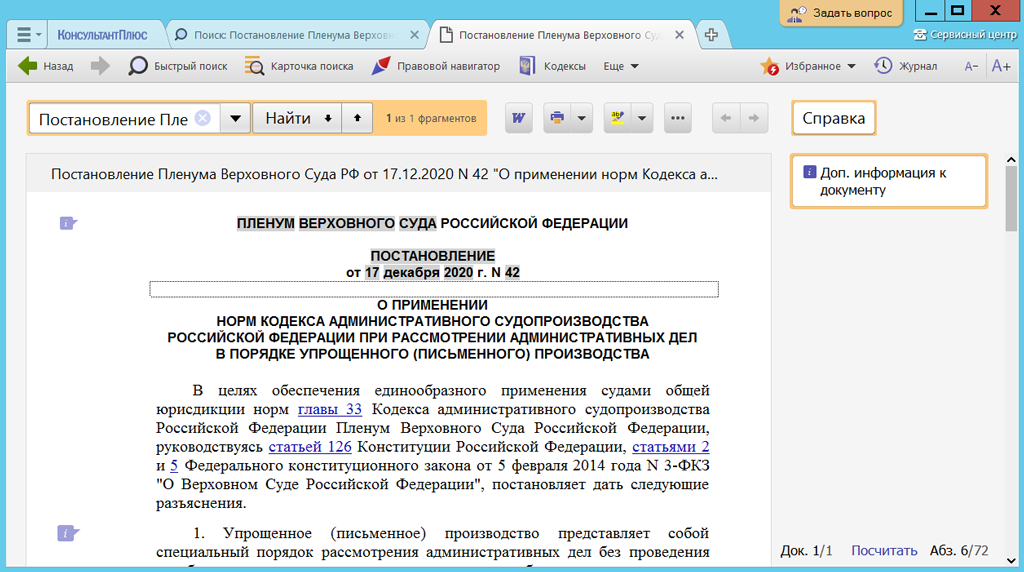Follow the статьями 2 link
The height and width of the screenshot is (572, 1024).
[x=671, y=447]
